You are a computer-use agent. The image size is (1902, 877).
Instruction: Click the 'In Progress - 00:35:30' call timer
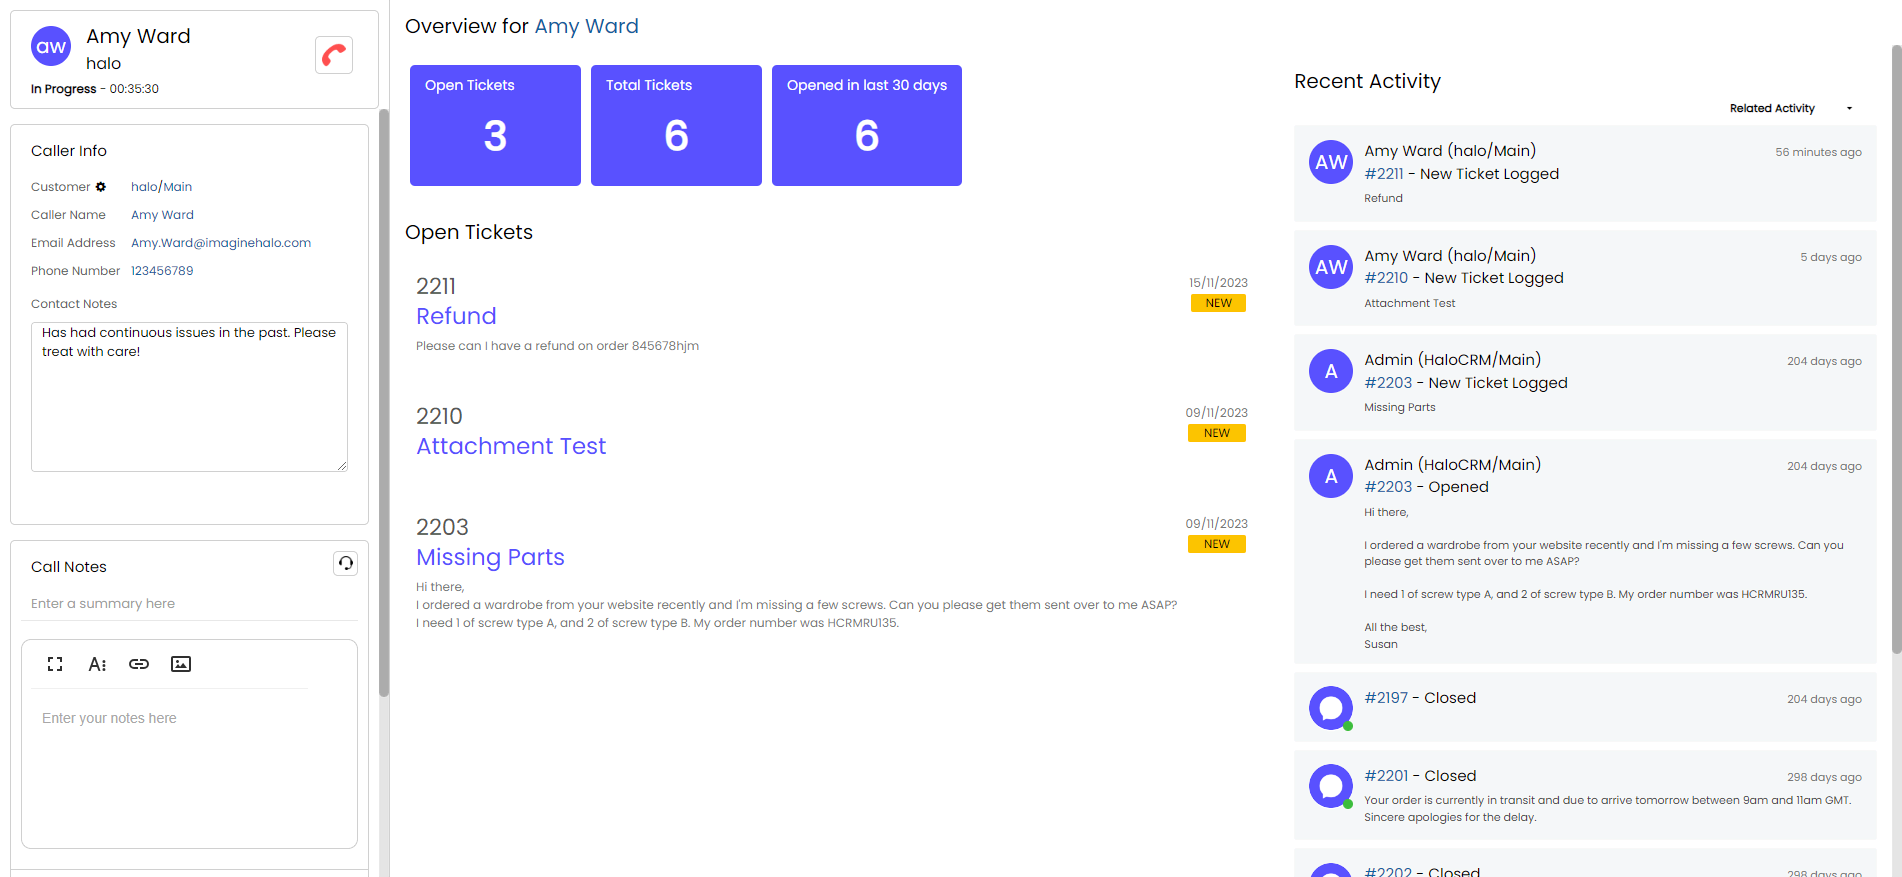pos(95,89)
